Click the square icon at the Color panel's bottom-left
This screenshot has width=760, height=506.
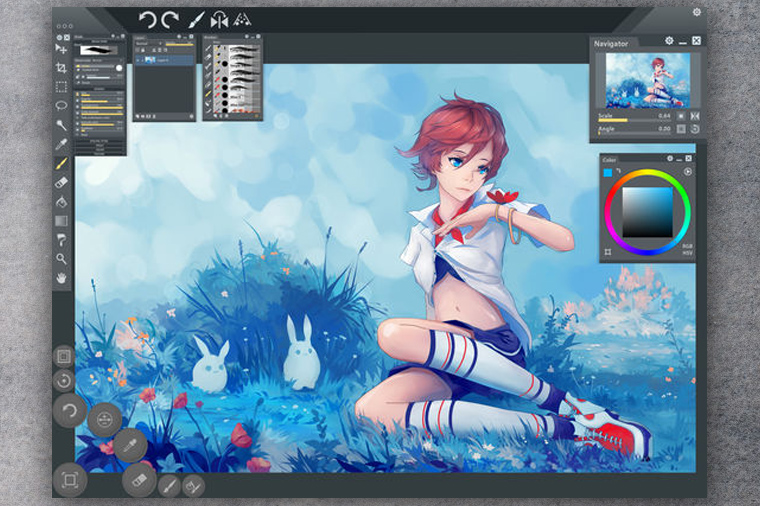click(608, 252)
